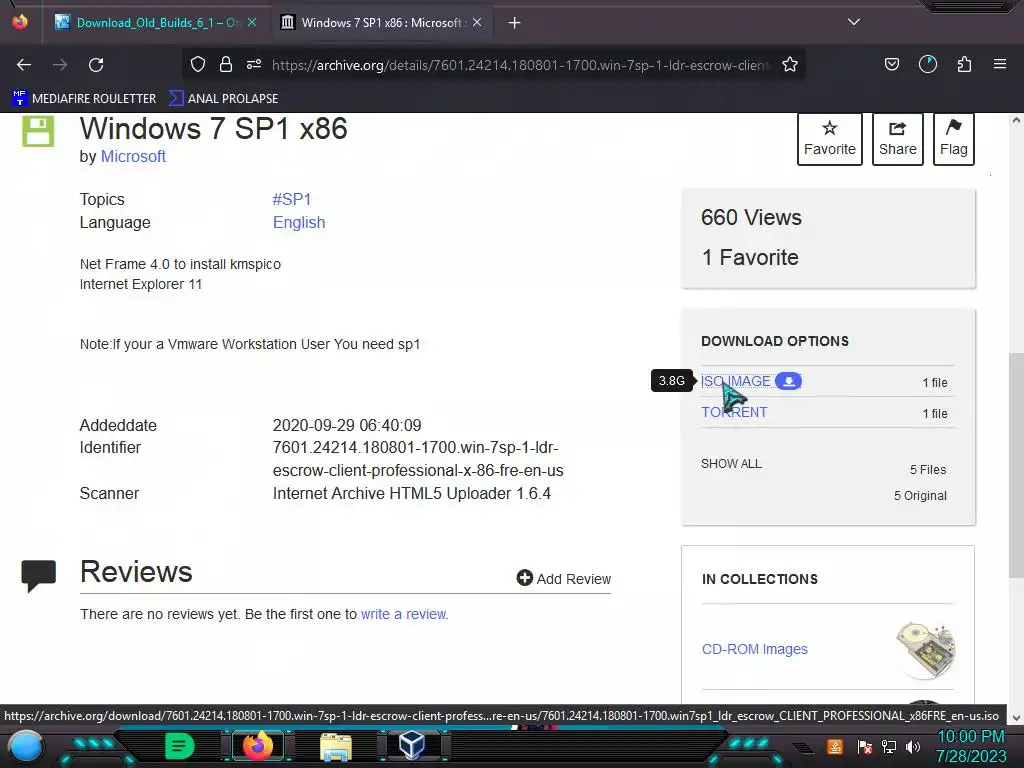Close the Download_Old_Builds_6_1 tab
Screen dimensions: 1024x768
[252, 22]
